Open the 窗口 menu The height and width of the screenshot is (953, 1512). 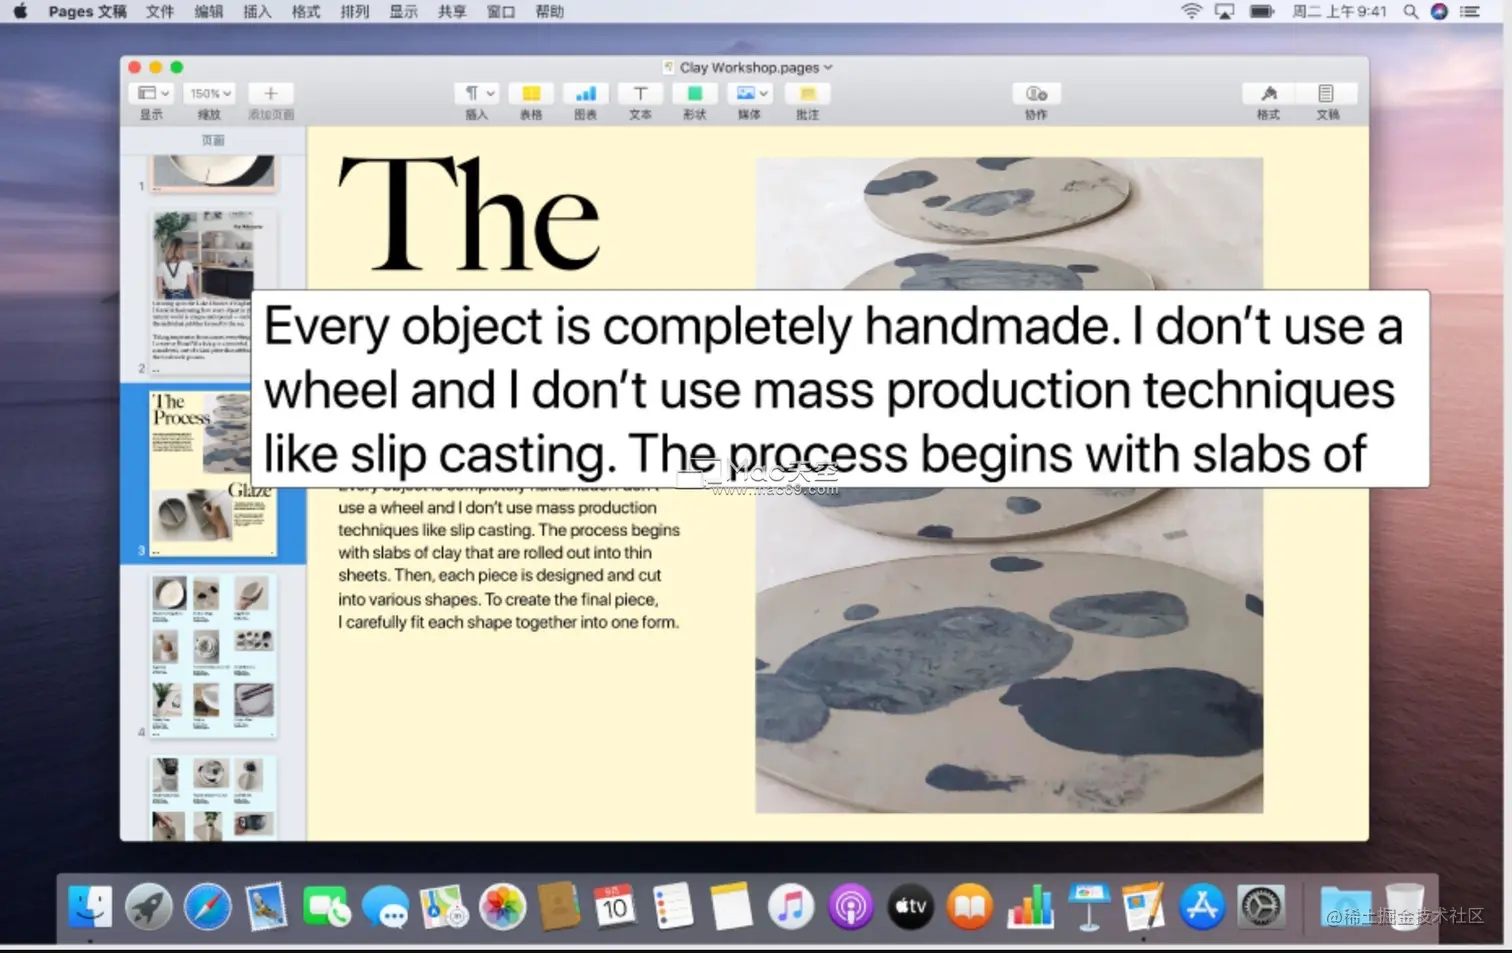[x=500, y=11]
